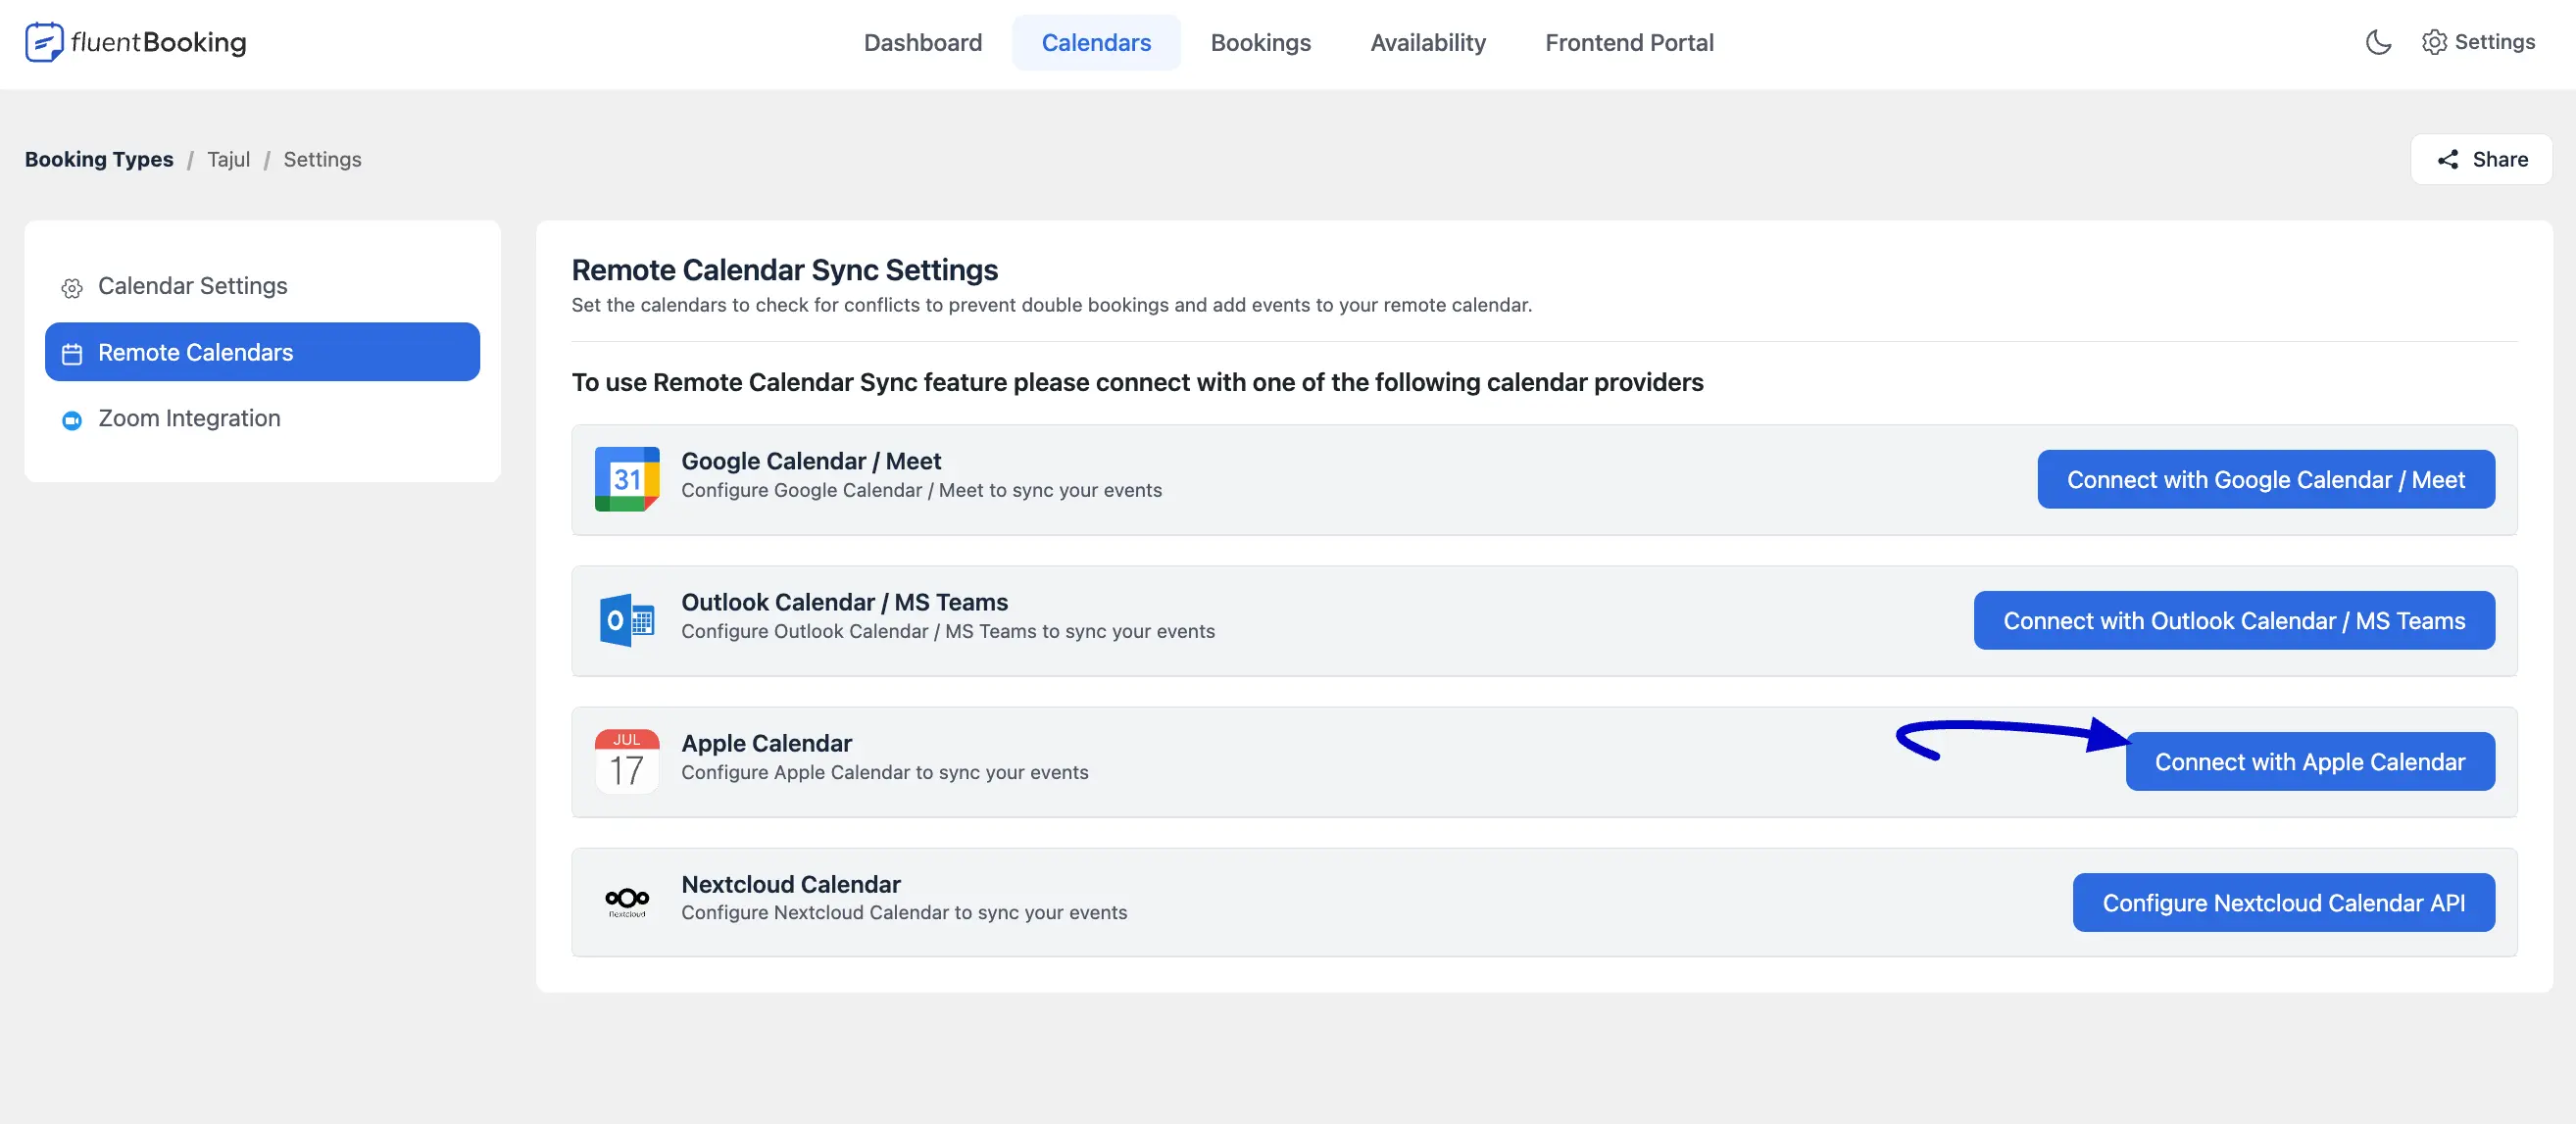Click the share icon in Share button
The image size is (2576, 1124).
2447,160
